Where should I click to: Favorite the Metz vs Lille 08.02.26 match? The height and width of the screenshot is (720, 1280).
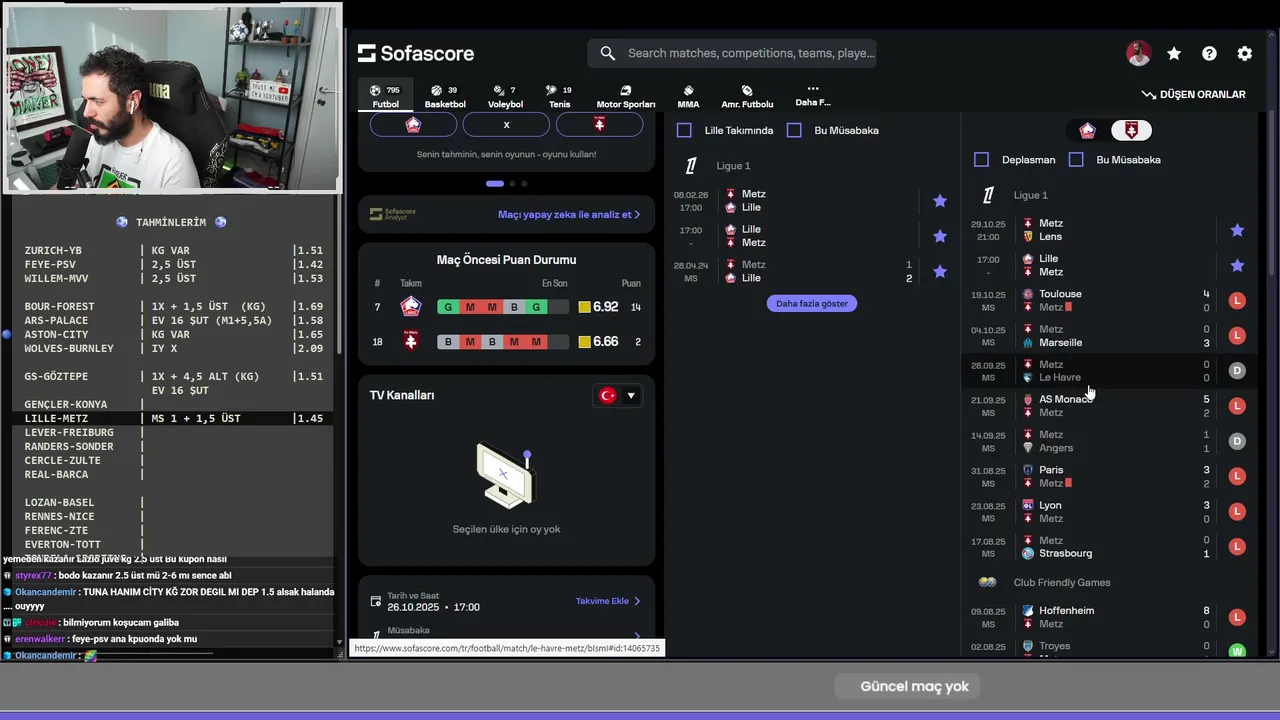click(939, 201)
